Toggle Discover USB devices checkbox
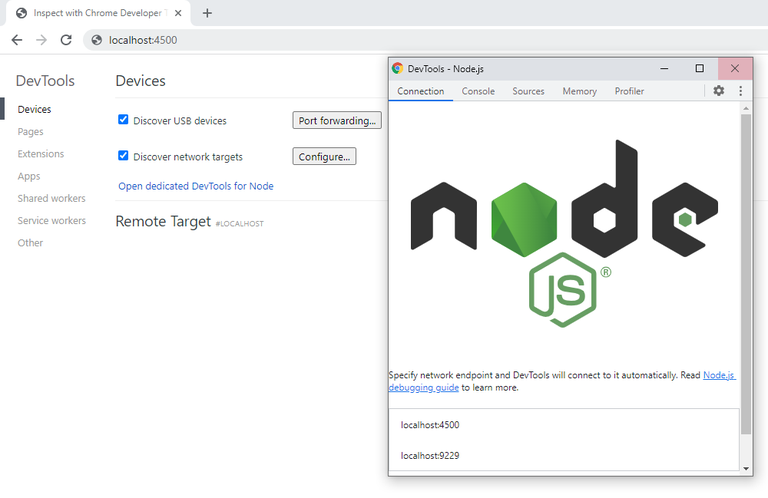 coord(123,119)
